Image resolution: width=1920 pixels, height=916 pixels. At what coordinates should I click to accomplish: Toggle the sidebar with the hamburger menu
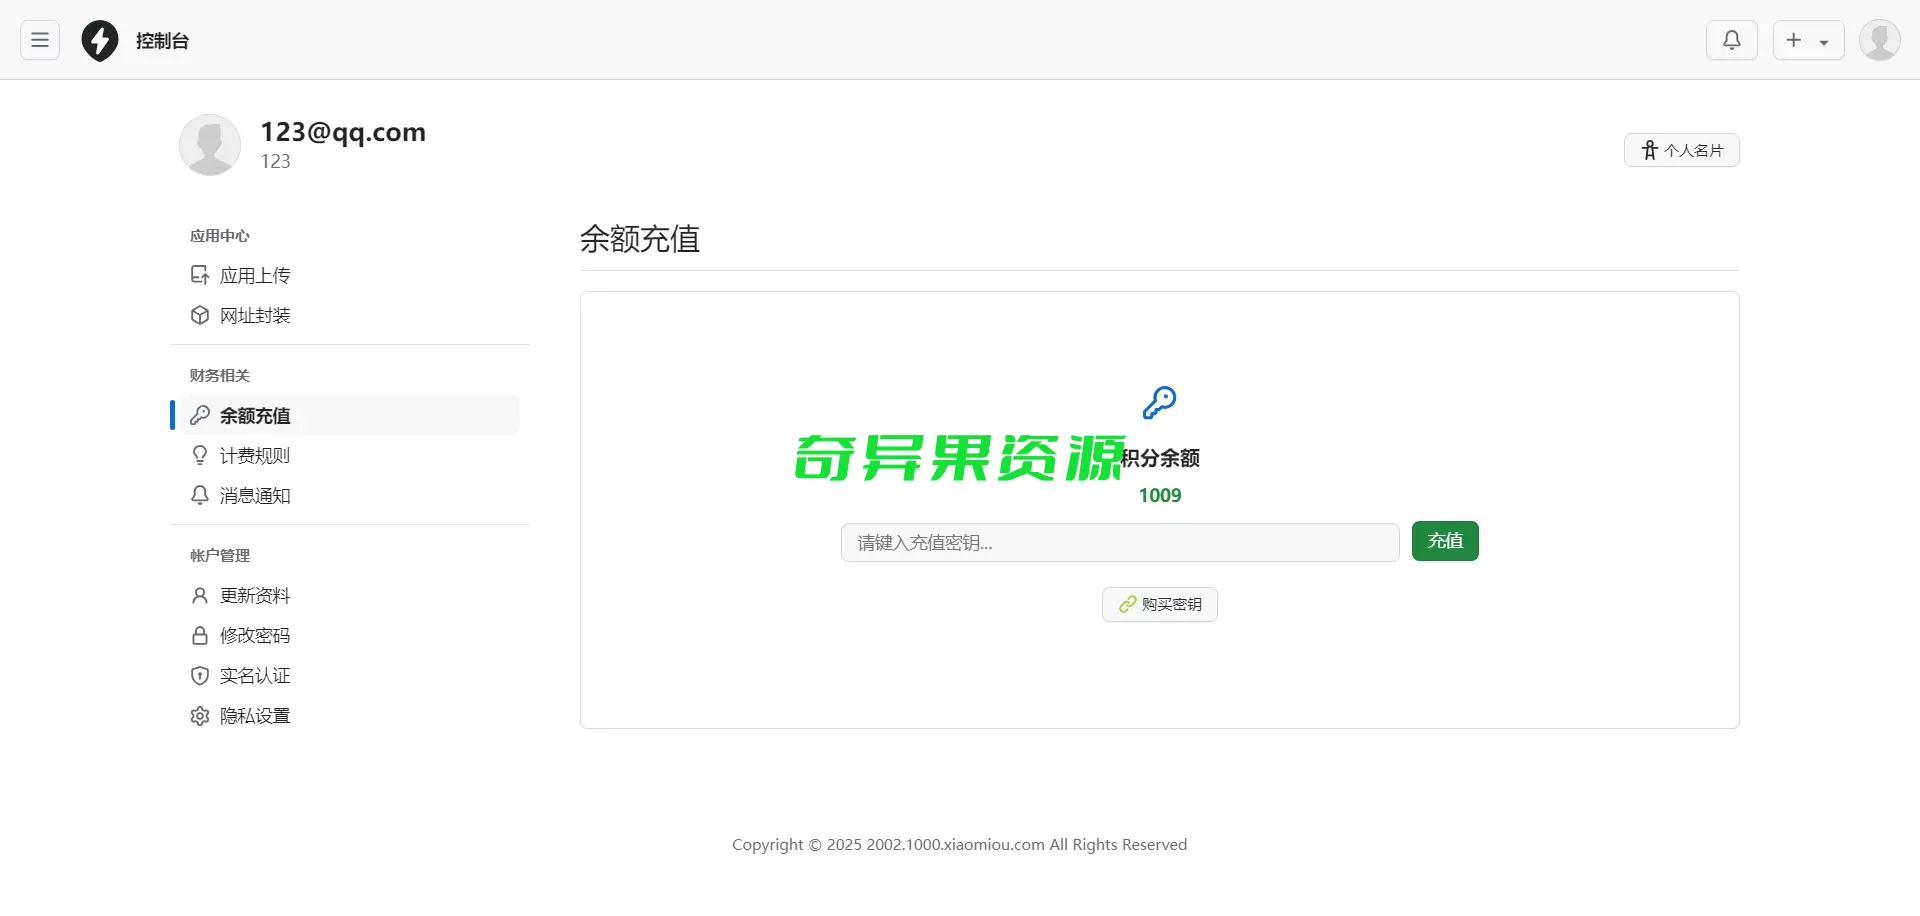(x=39, y=40)
